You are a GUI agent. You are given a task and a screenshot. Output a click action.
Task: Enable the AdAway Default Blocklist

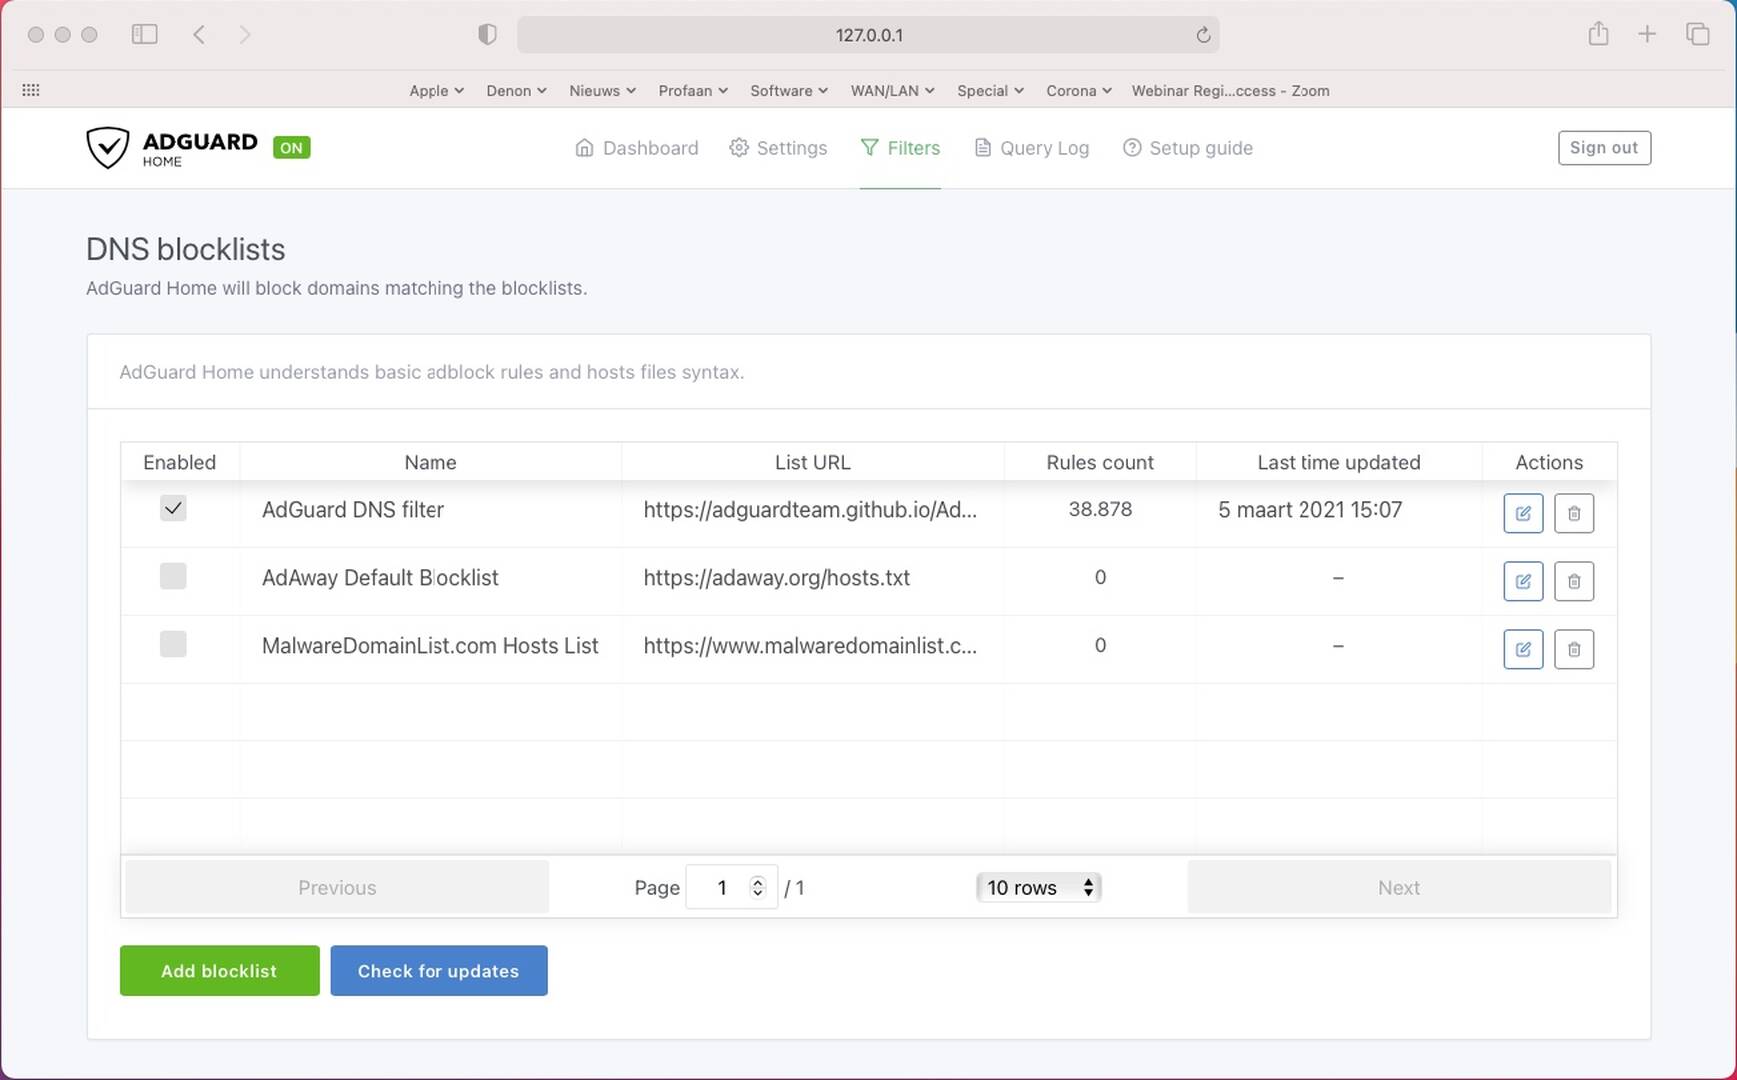click(173, 576)
